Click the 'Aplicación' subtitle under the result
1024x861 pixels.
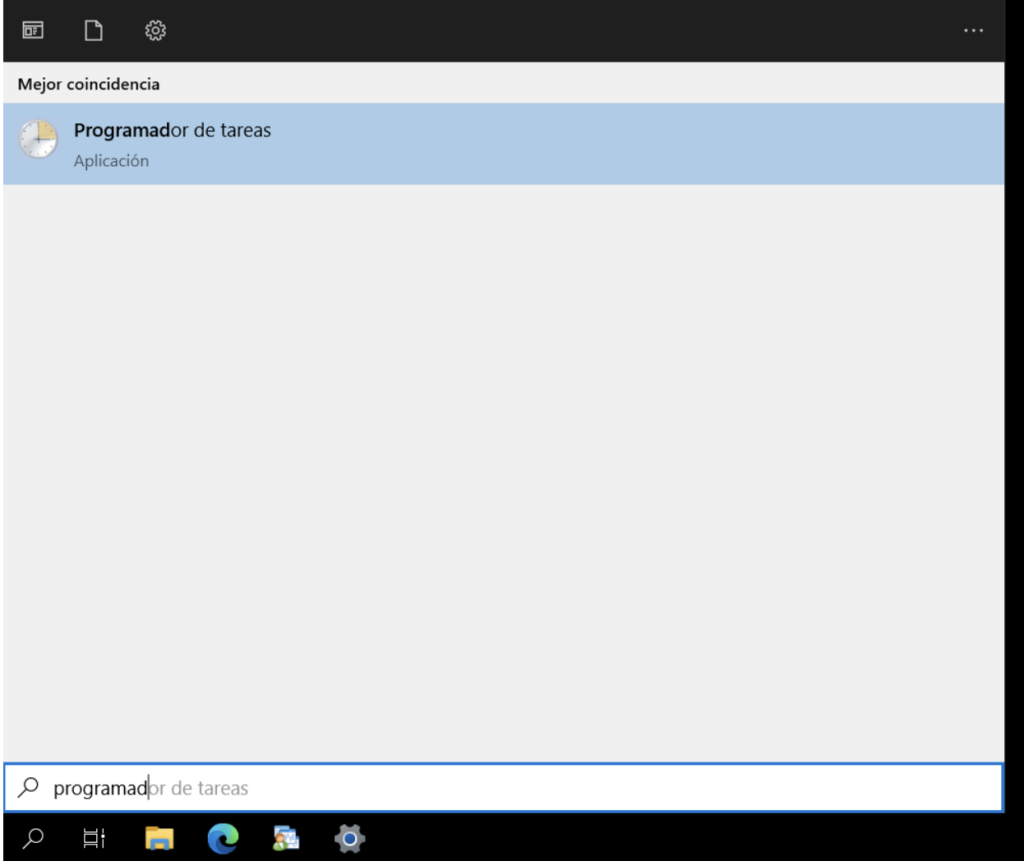coord(111,161)
